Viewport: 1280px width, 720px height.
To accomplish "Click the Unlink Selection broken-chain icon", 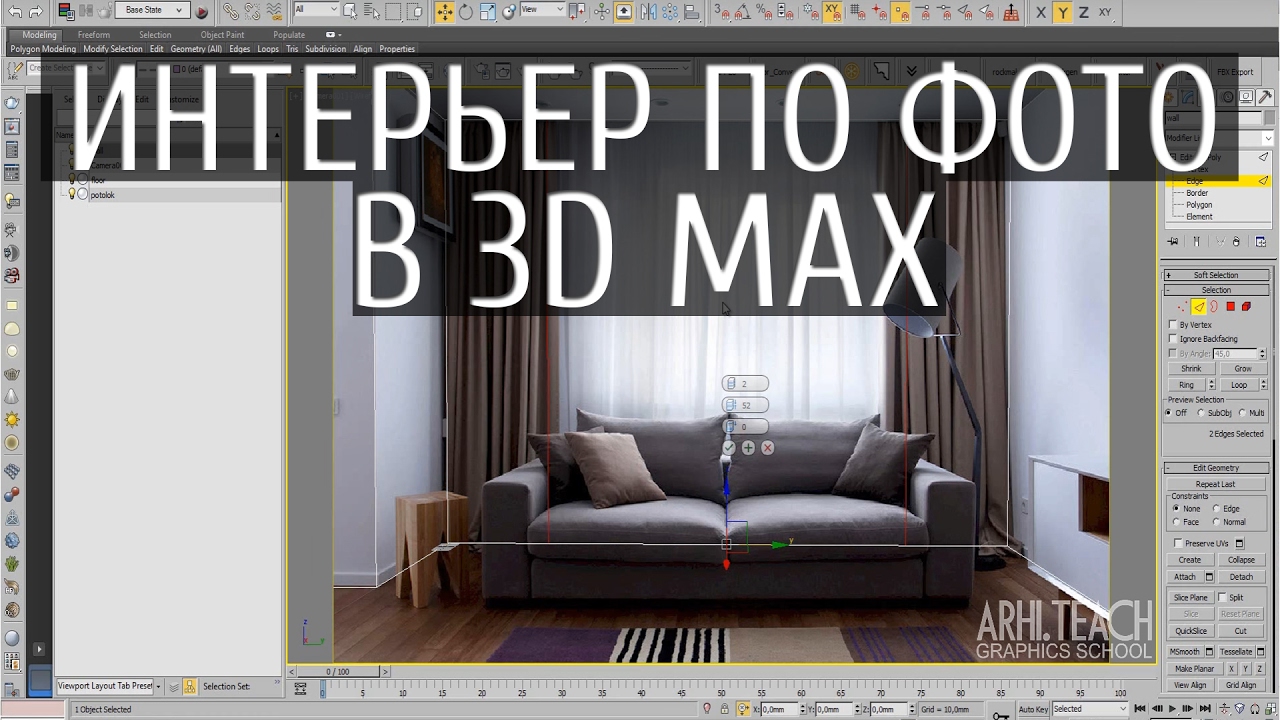I will (x=253, y=11).
